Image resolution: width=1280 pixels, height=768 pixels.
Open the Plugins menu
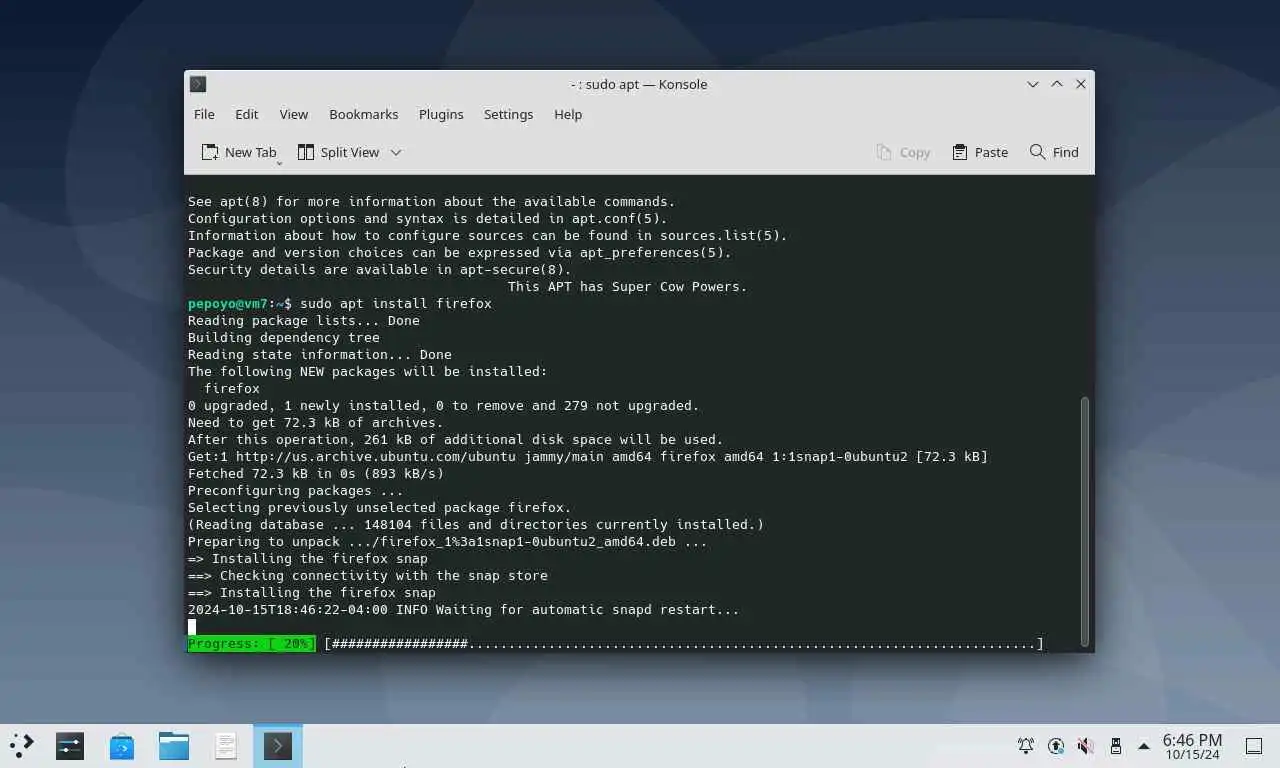pos(441,114)
